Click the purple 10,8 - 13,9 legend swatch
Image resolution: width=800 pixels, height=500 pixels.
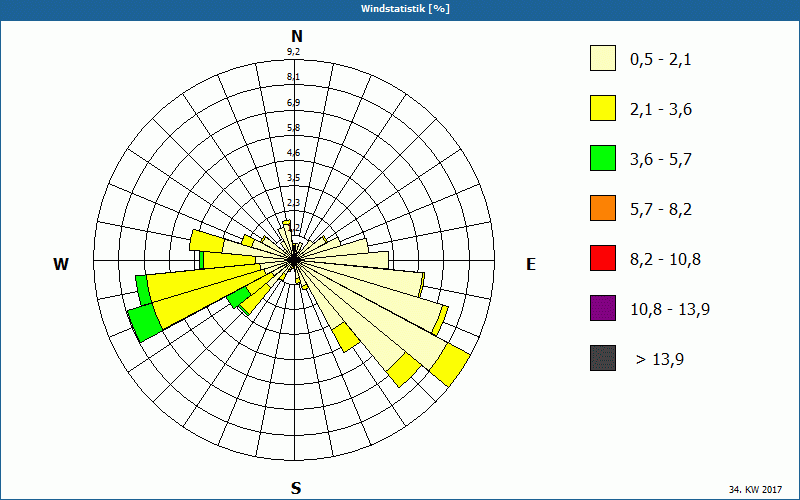[x=603, y=308]
